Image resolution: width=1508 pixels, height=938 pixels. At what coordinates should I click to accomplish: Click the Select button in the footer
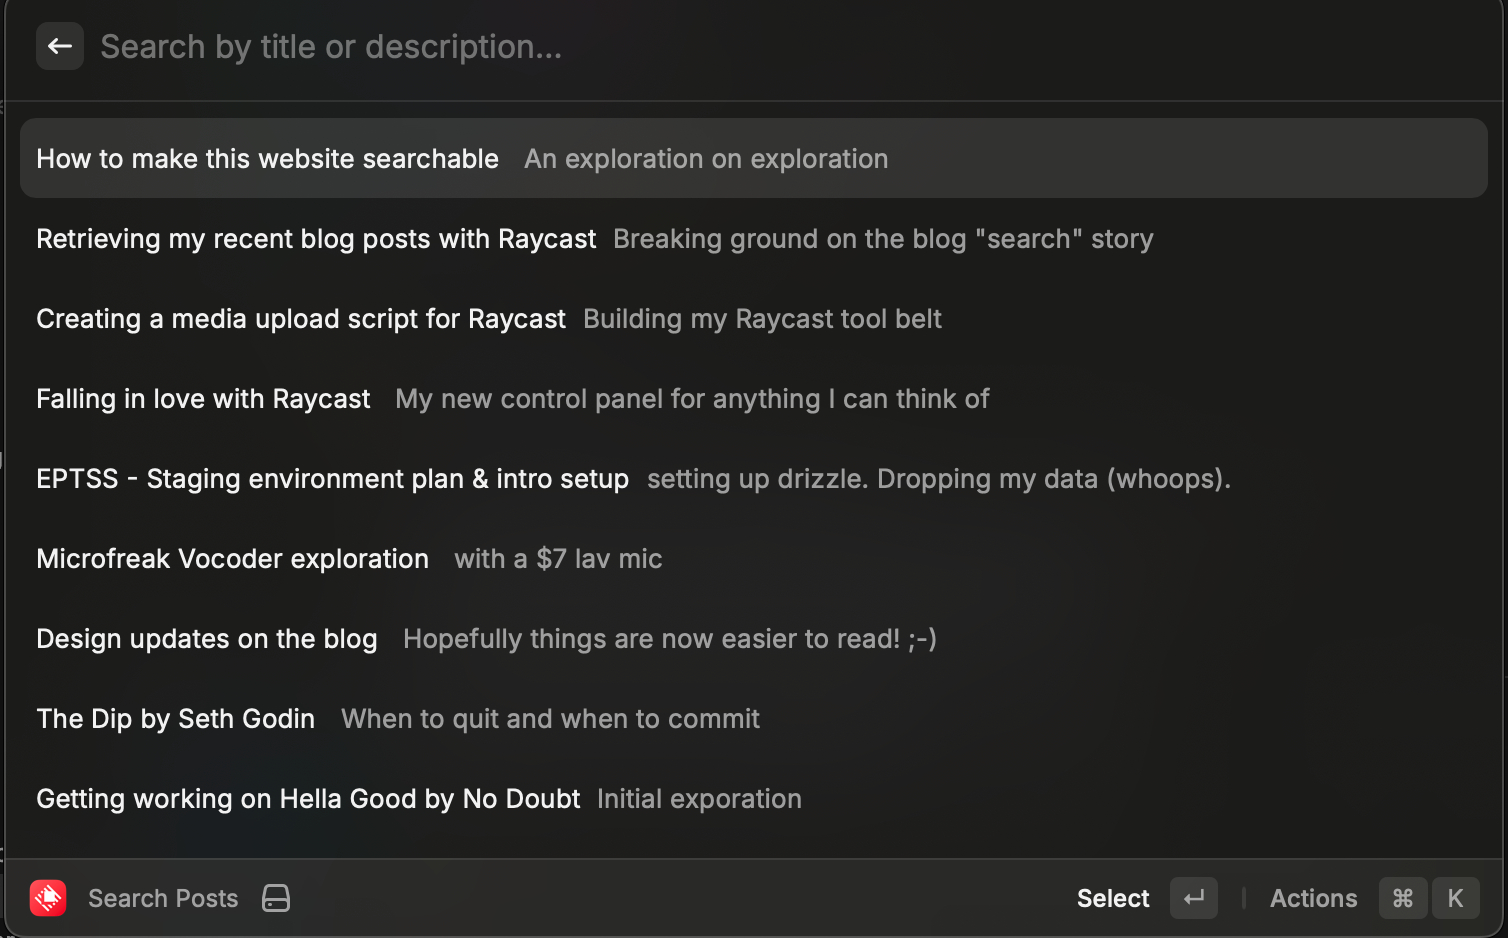(x=1113, y=898)
